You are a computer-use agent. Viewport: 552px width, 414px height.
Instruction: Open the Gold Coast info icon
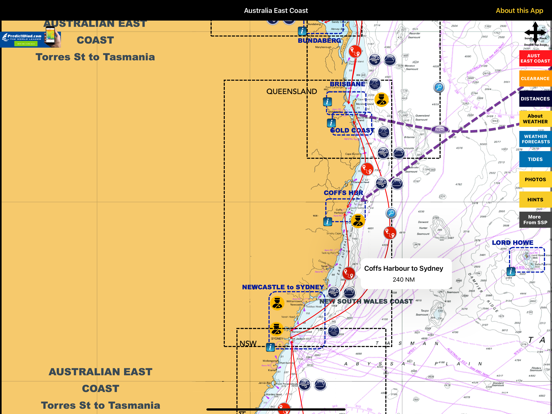click(x=331, y=123)
